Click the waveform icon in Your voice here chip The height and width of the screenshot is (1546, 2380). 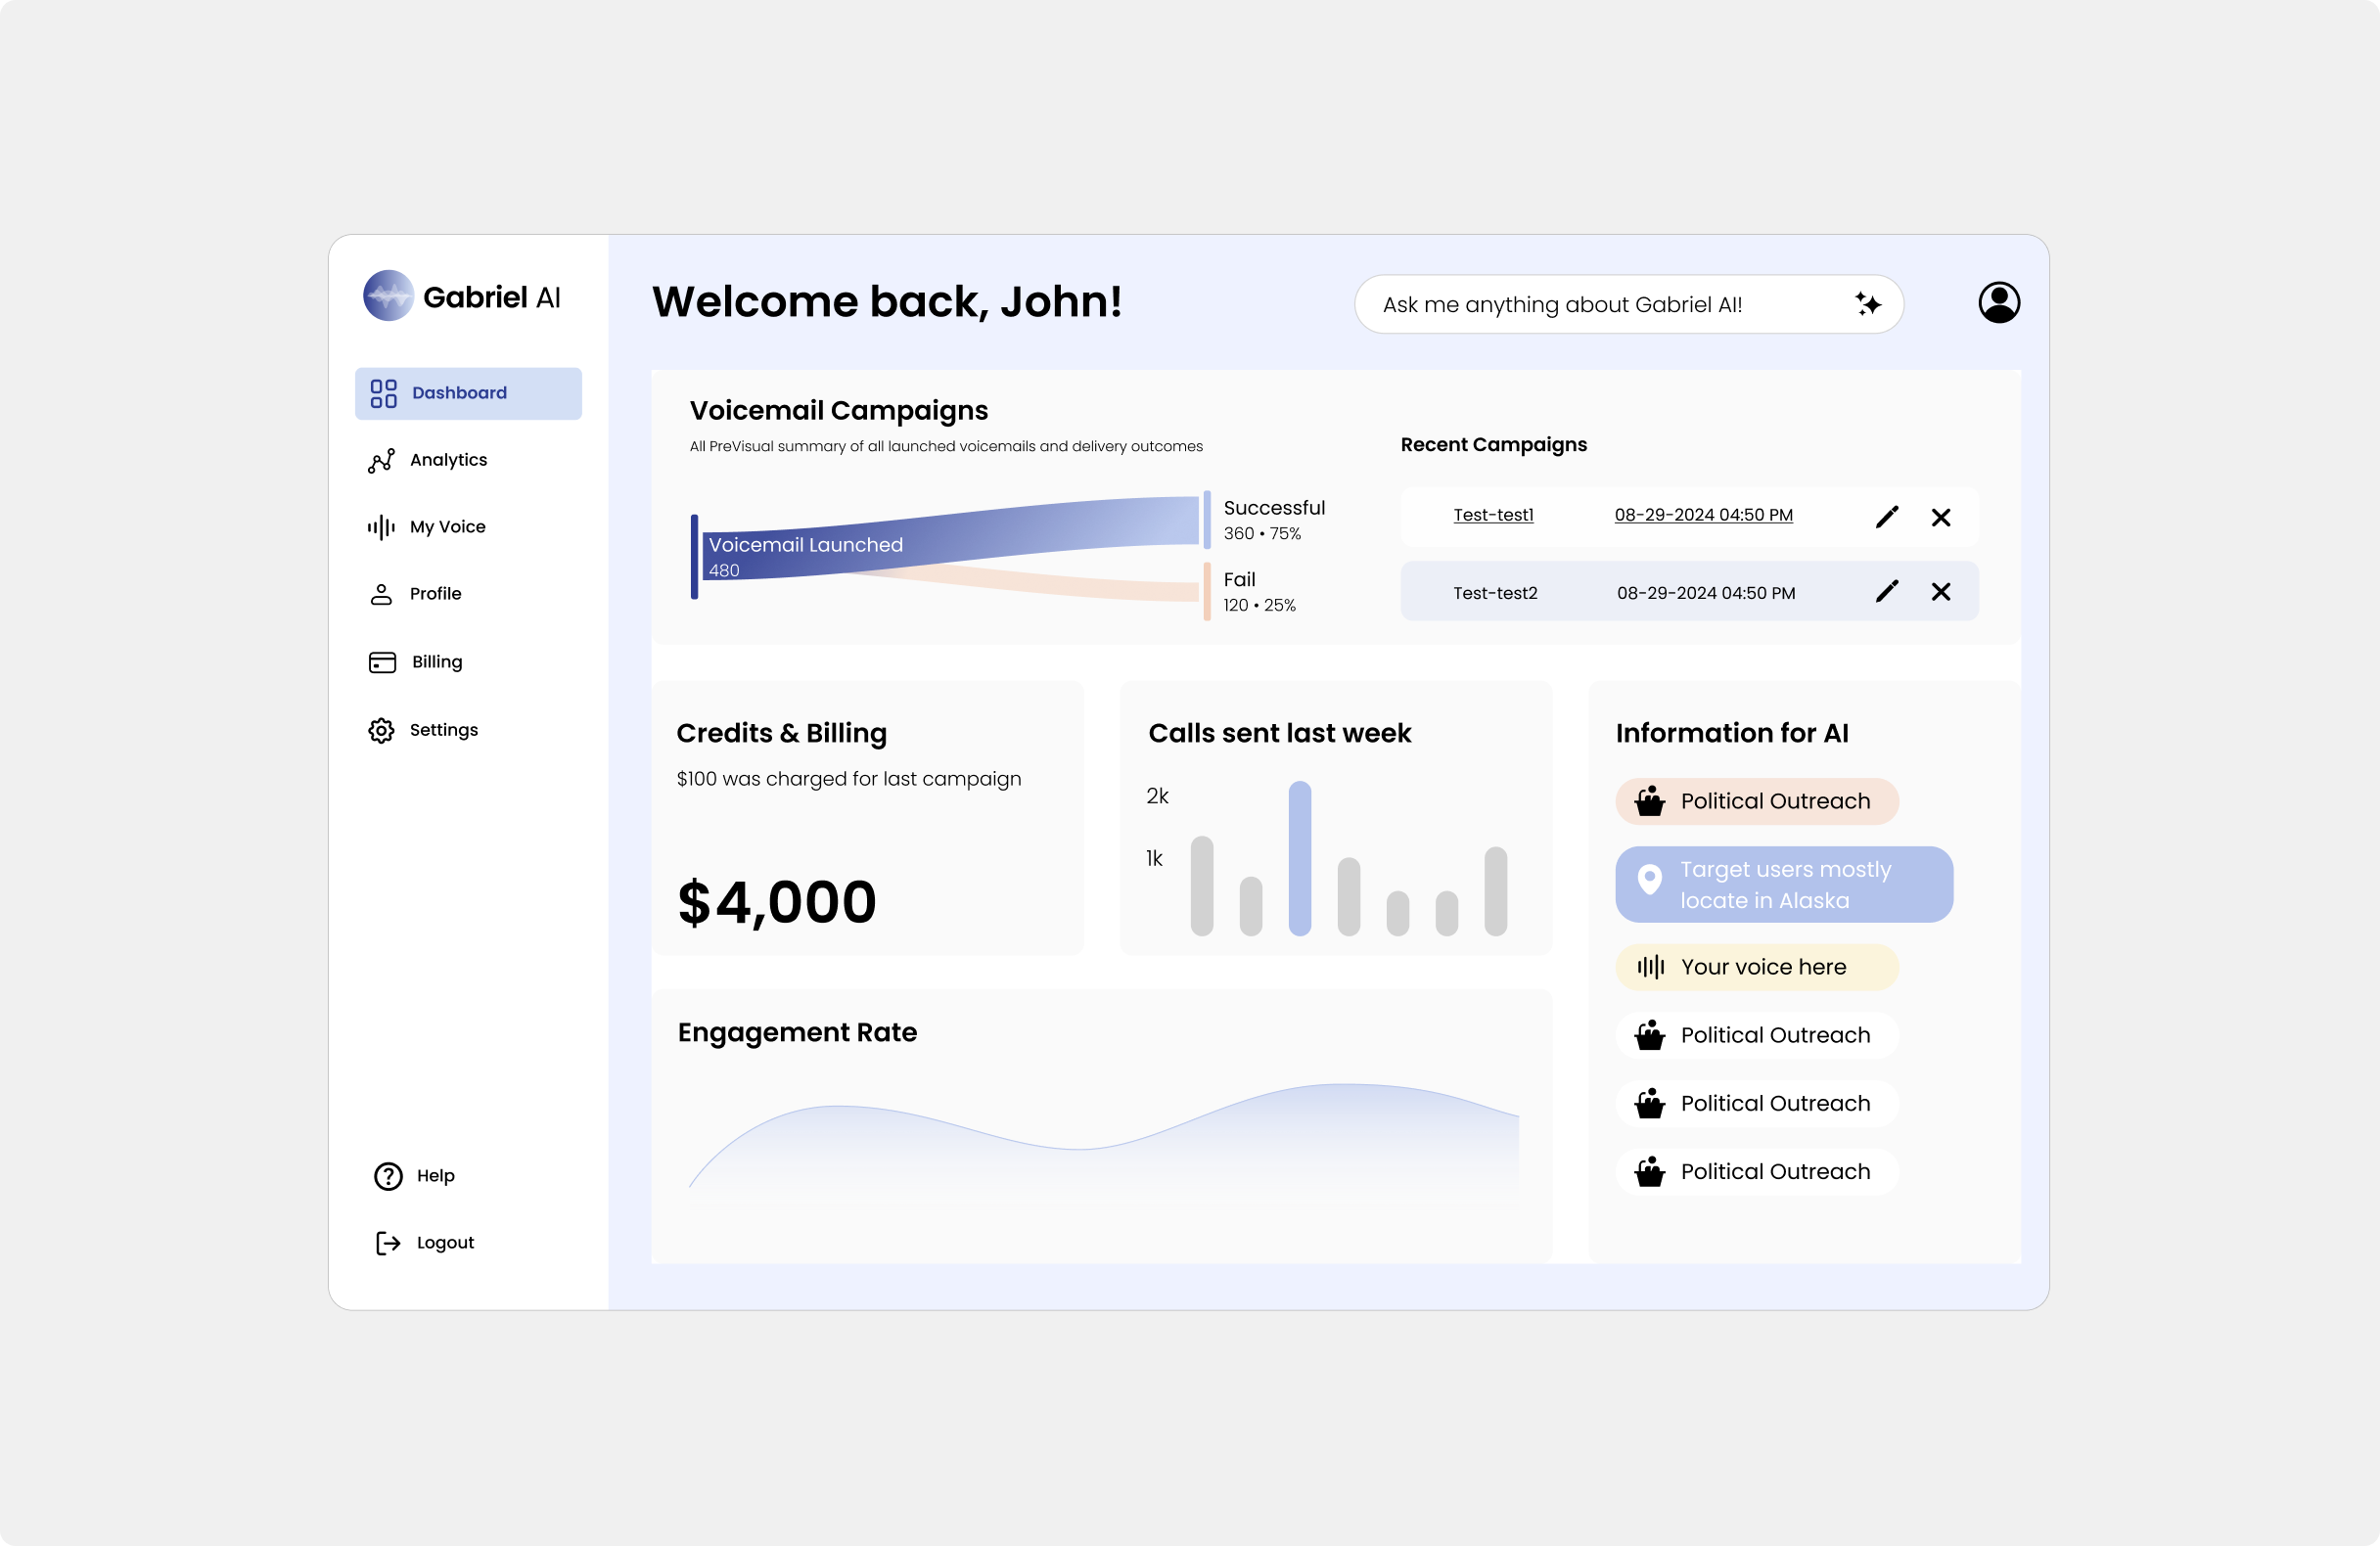[1650, 967]
